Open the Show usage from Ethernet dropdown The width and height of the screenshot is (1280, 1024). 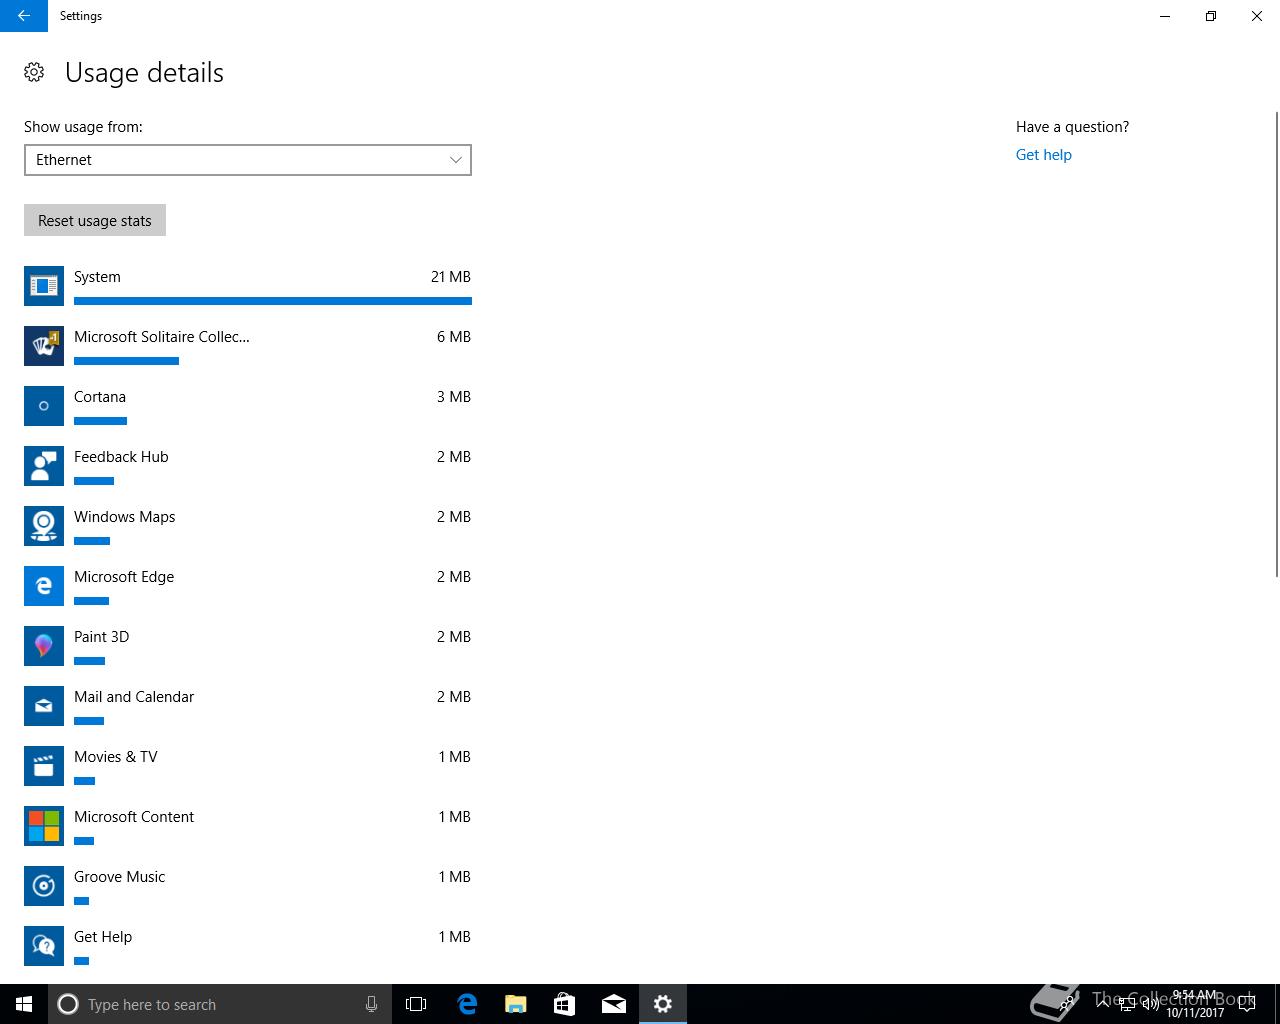click(248, 160)
